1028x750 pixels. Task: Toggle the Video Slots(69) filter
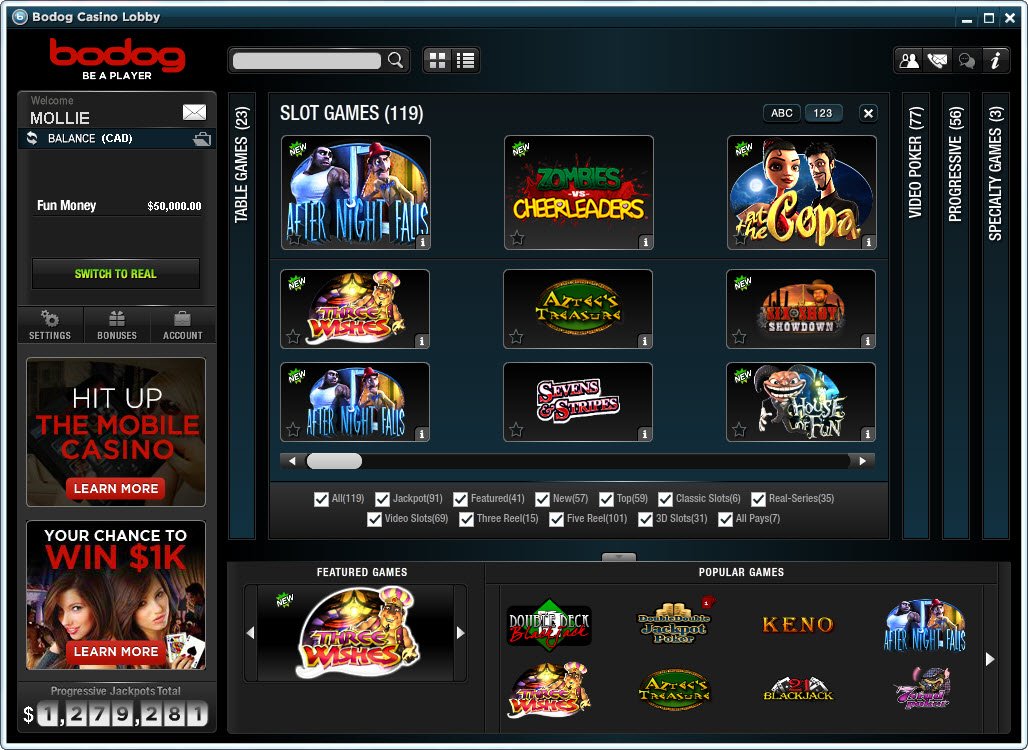tap(374, 519)
